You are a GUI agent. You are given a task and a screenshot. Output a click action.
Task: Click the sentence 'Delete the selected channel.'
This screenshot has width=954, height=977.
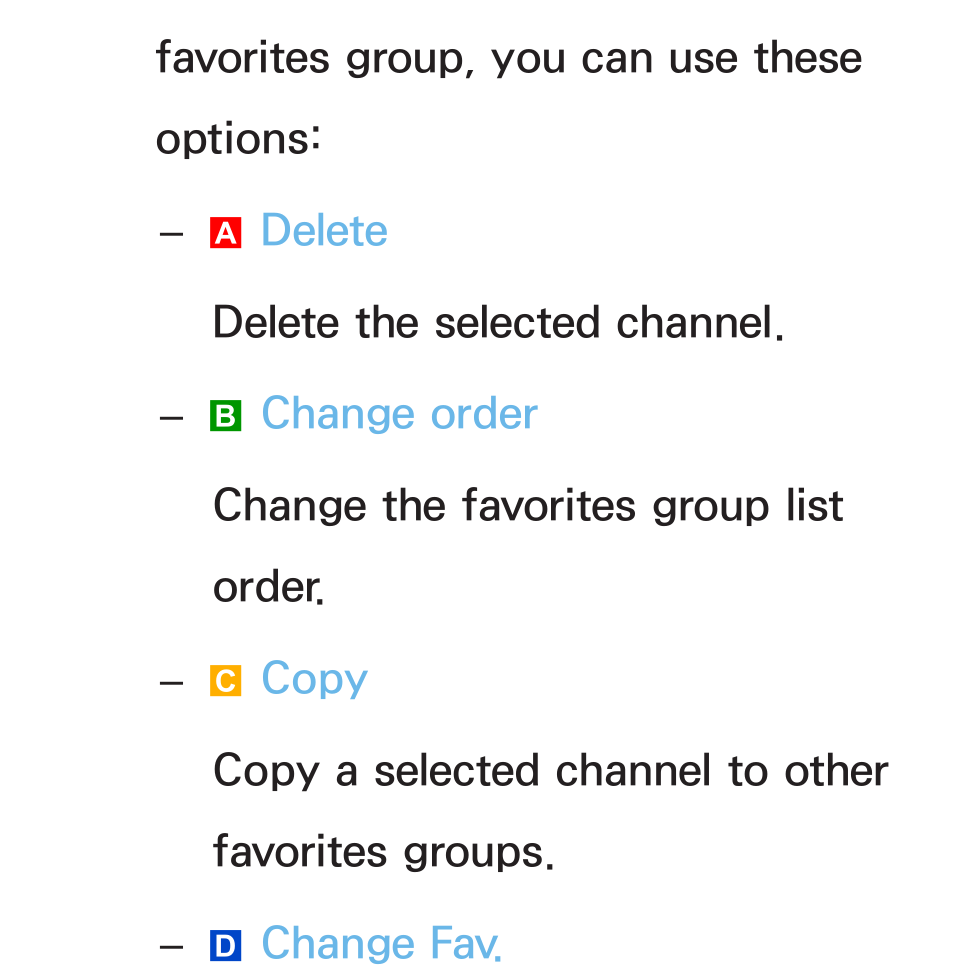(x=498, y=323)
